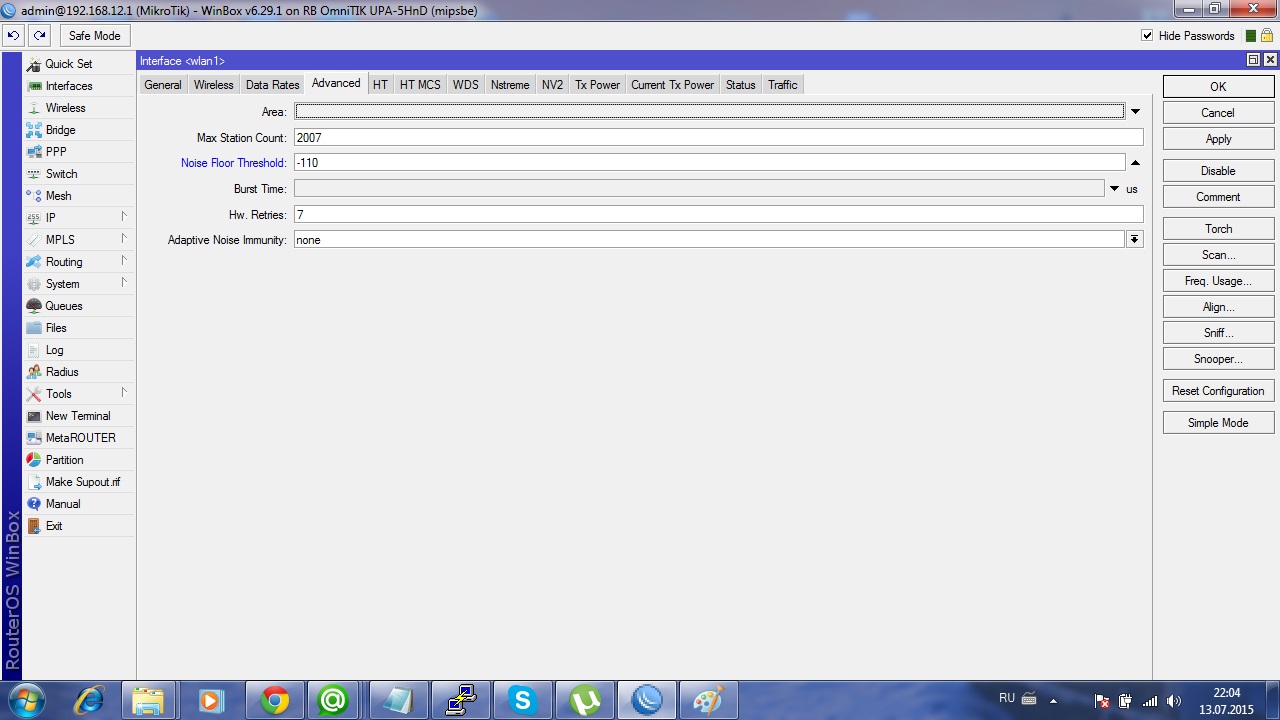Viewport: 1280px width, 720px height.
Task: Click the Disable button
Action: click(x=1218, y=171)
